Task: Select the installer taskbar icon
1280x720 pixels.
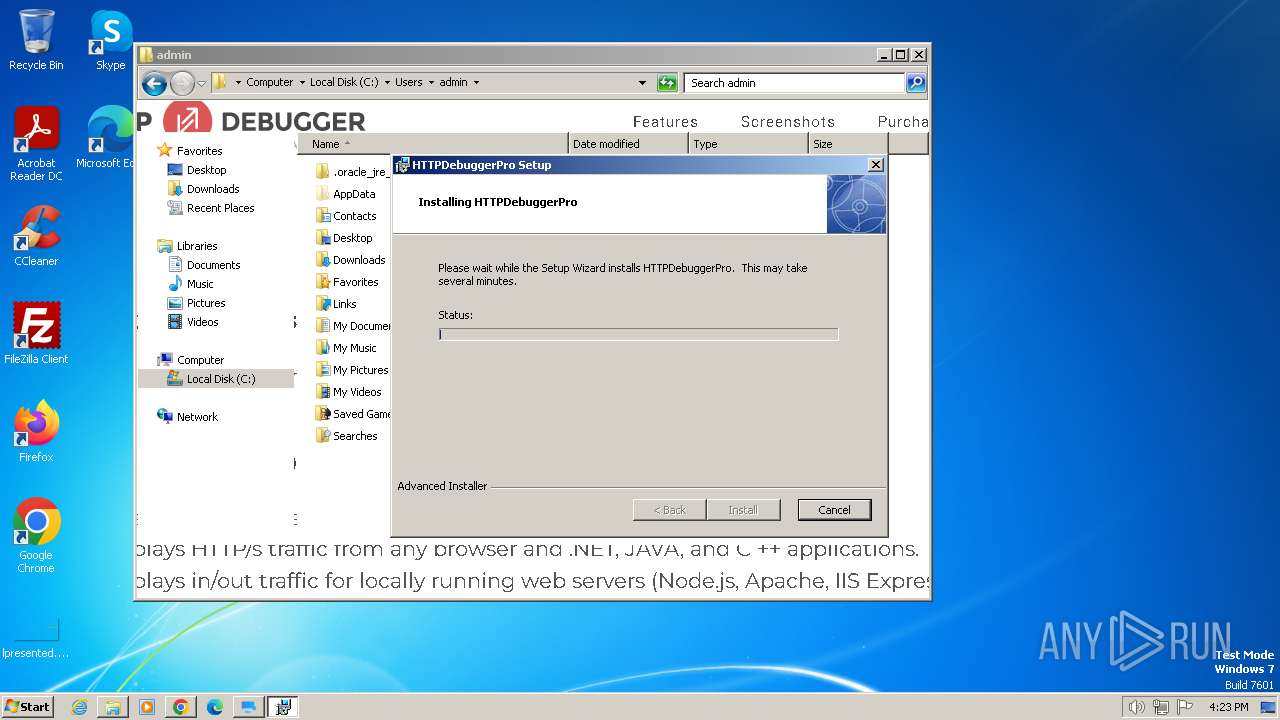Action: click(x=283, y=707)
